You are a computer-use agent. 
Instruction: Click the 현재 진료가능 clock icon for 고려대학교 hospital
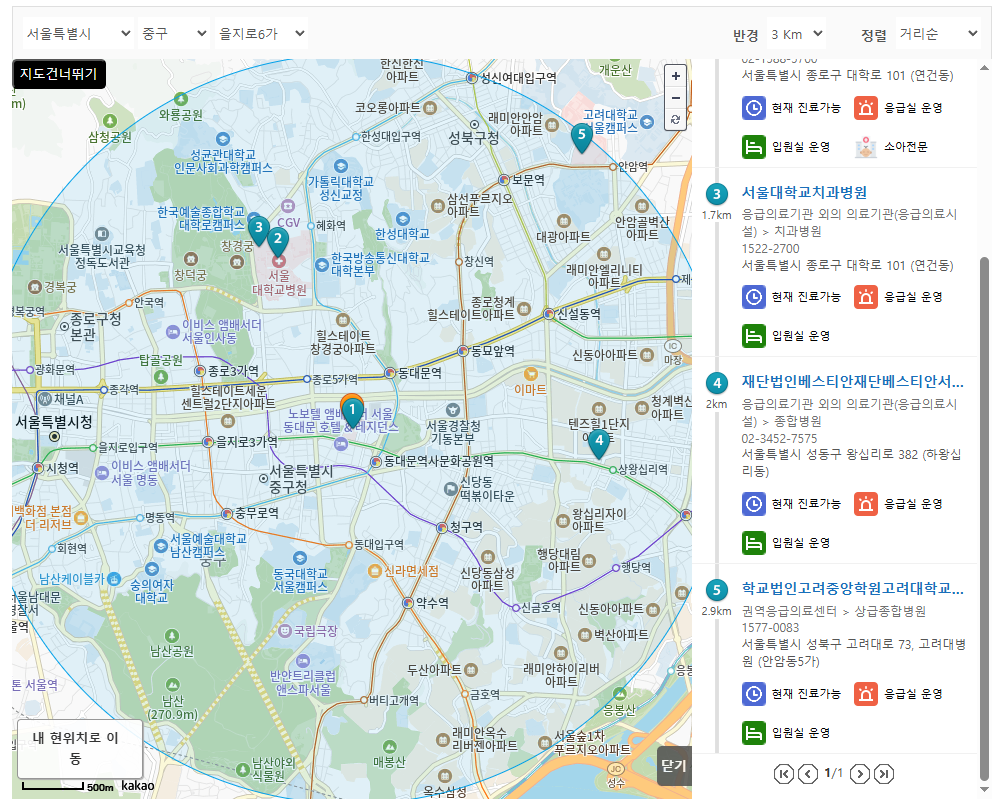[753, 693]
